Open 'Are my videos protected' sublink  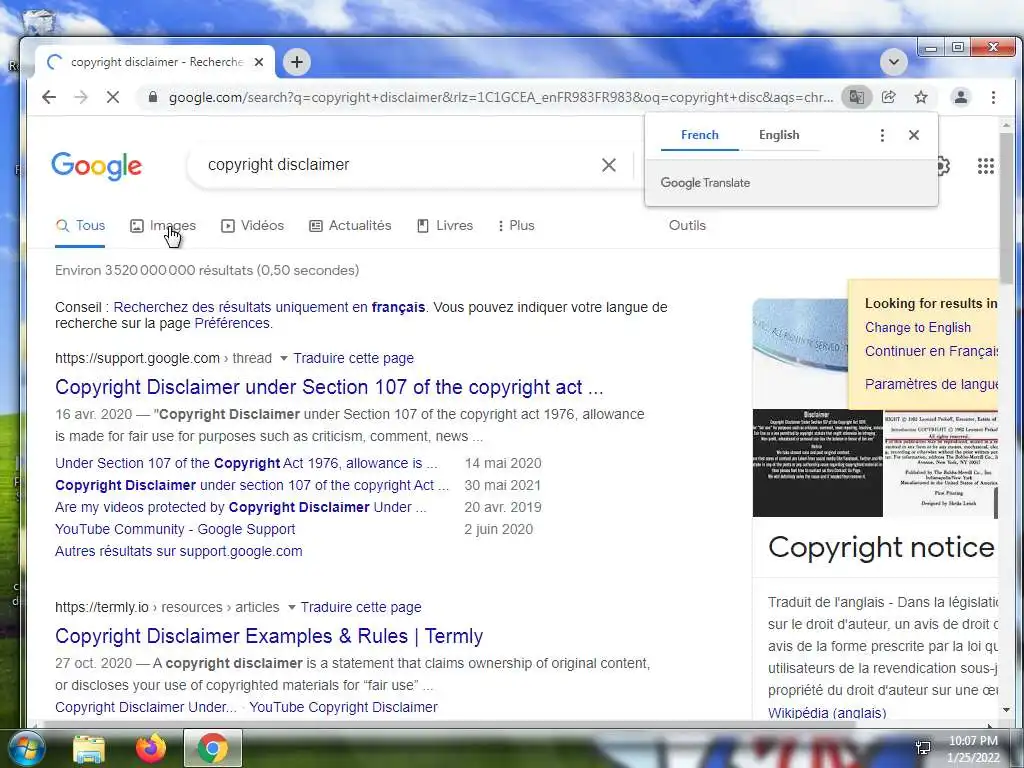240,507
